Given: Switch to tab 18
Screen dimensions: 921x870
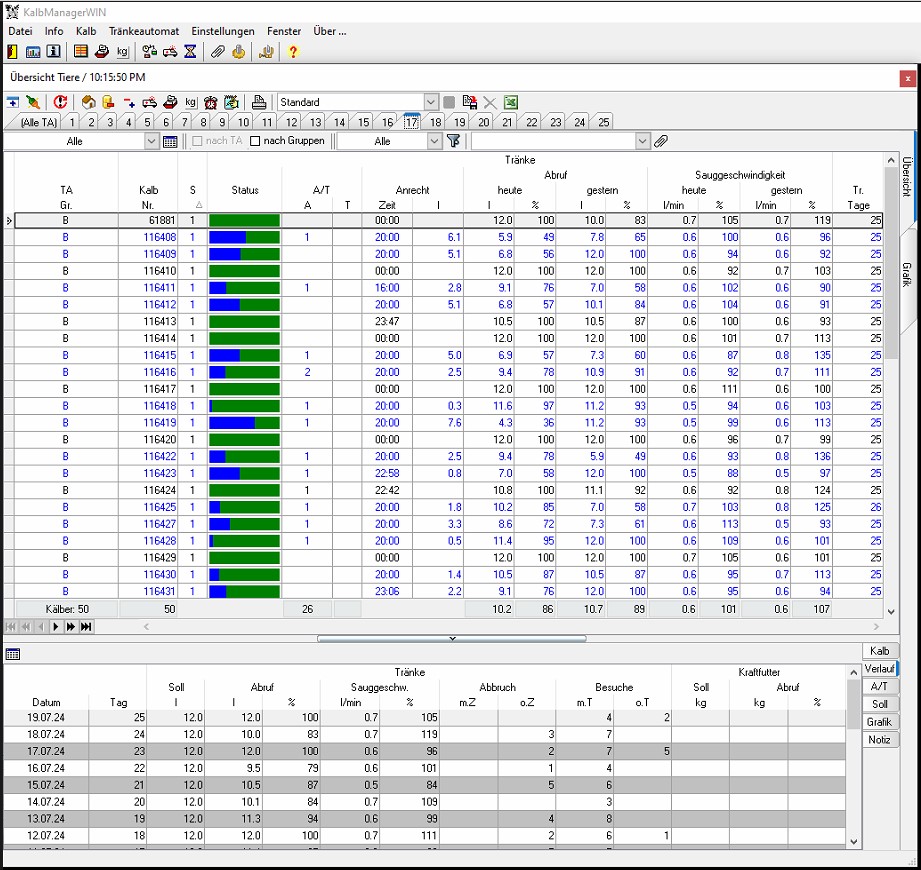Looking at the screenshot, I should point(435,122).
